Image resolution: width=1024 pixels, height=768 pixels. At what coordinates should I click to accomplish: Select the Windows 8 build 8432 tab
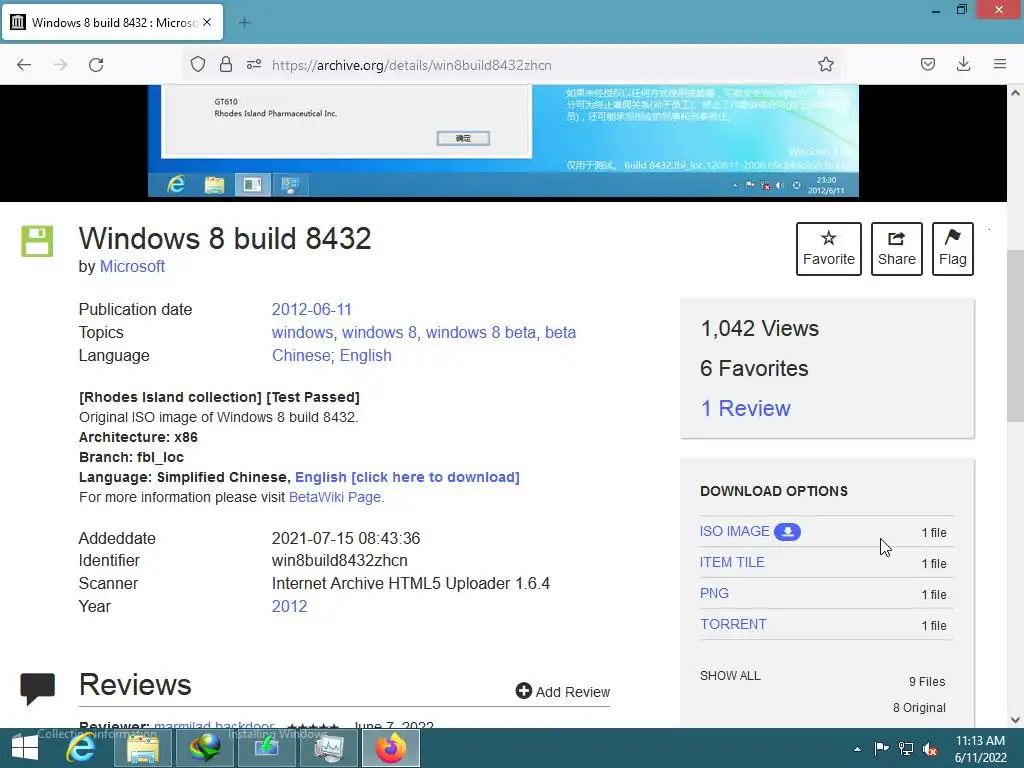click(112, 22)
